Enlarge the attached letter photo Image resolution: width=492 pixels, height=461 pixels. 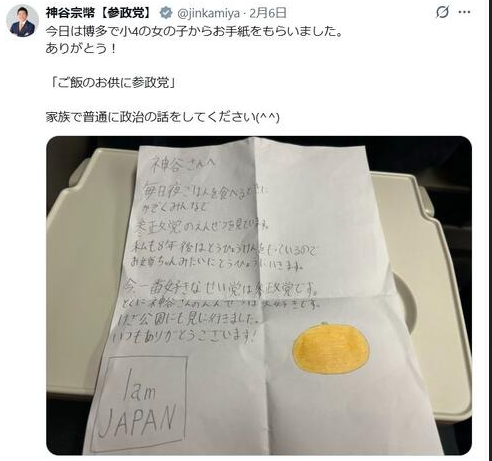[259, 295]
